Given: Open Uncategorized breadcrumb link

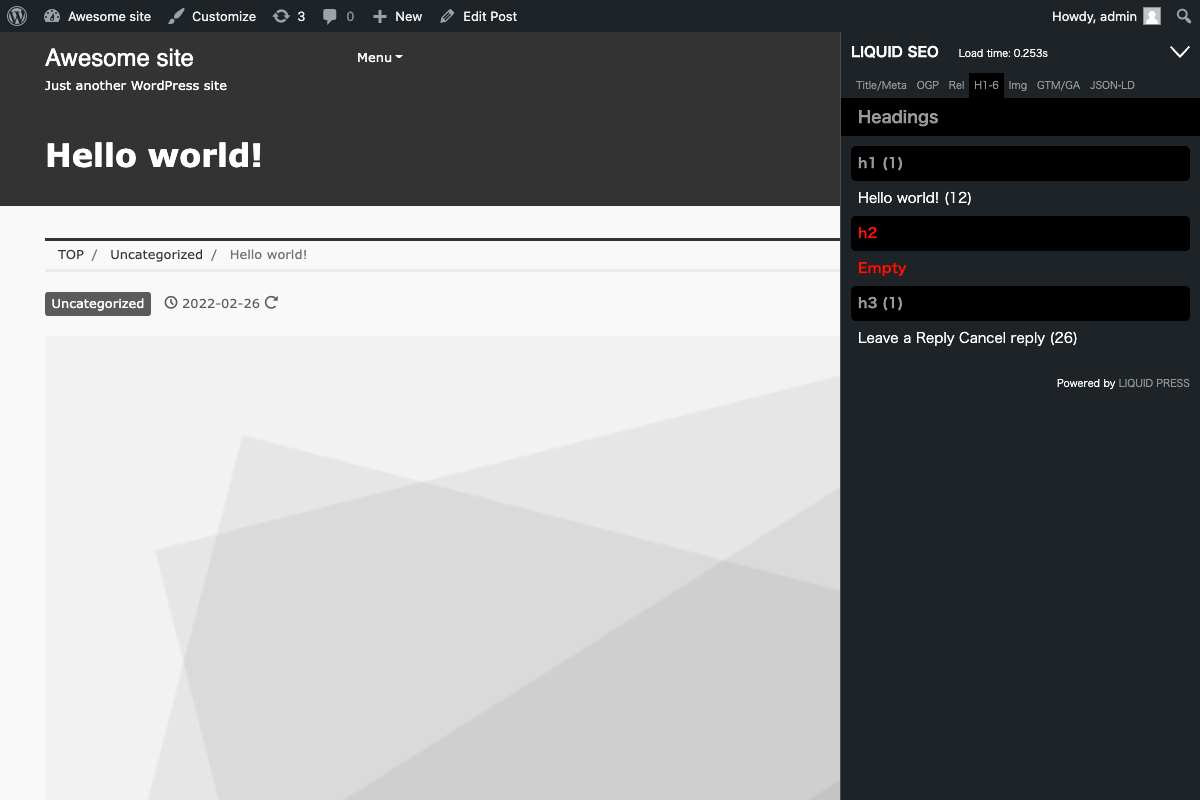Looking at the screenshot, I should pyautogui.click(x=156, y=255).
